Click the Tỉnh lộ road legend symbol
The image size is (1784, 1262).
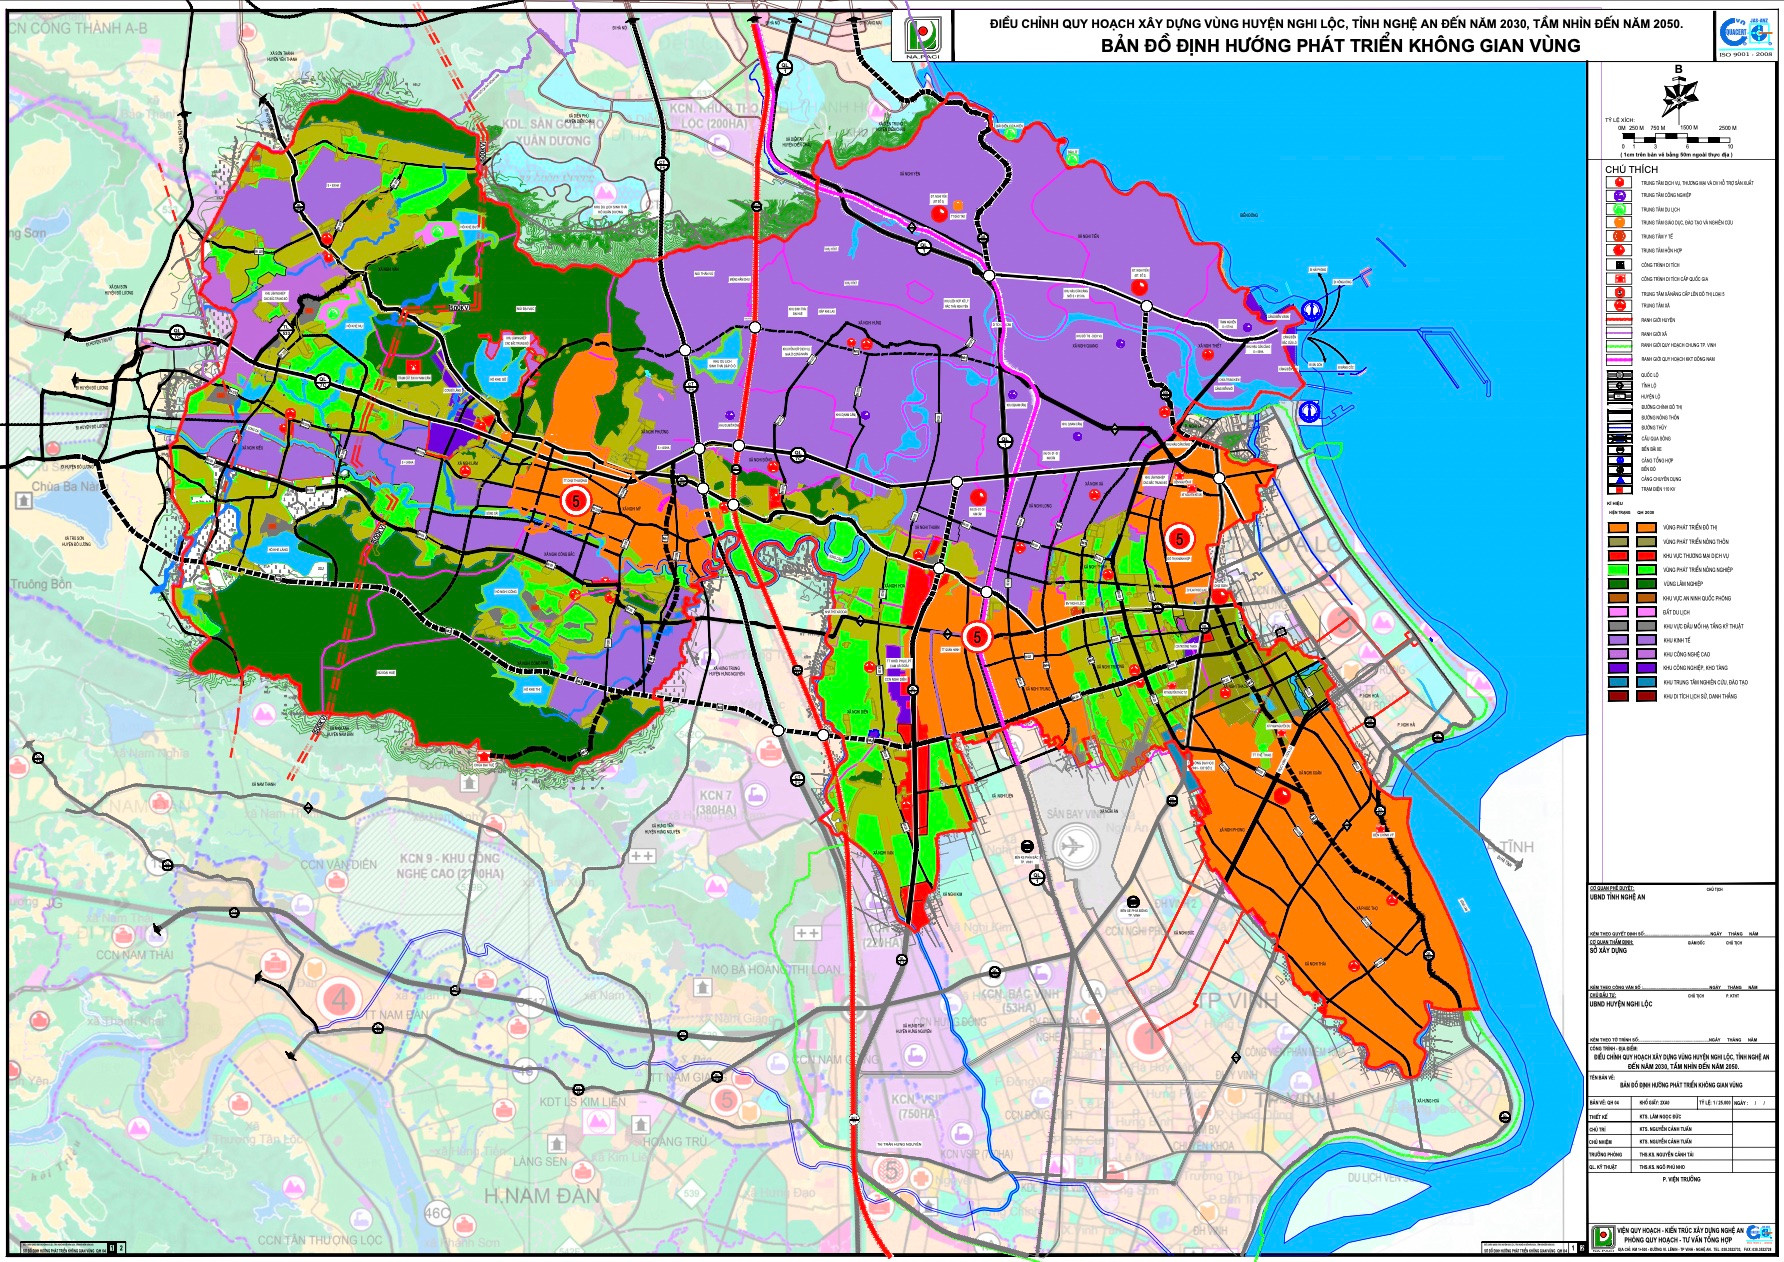1619,385
